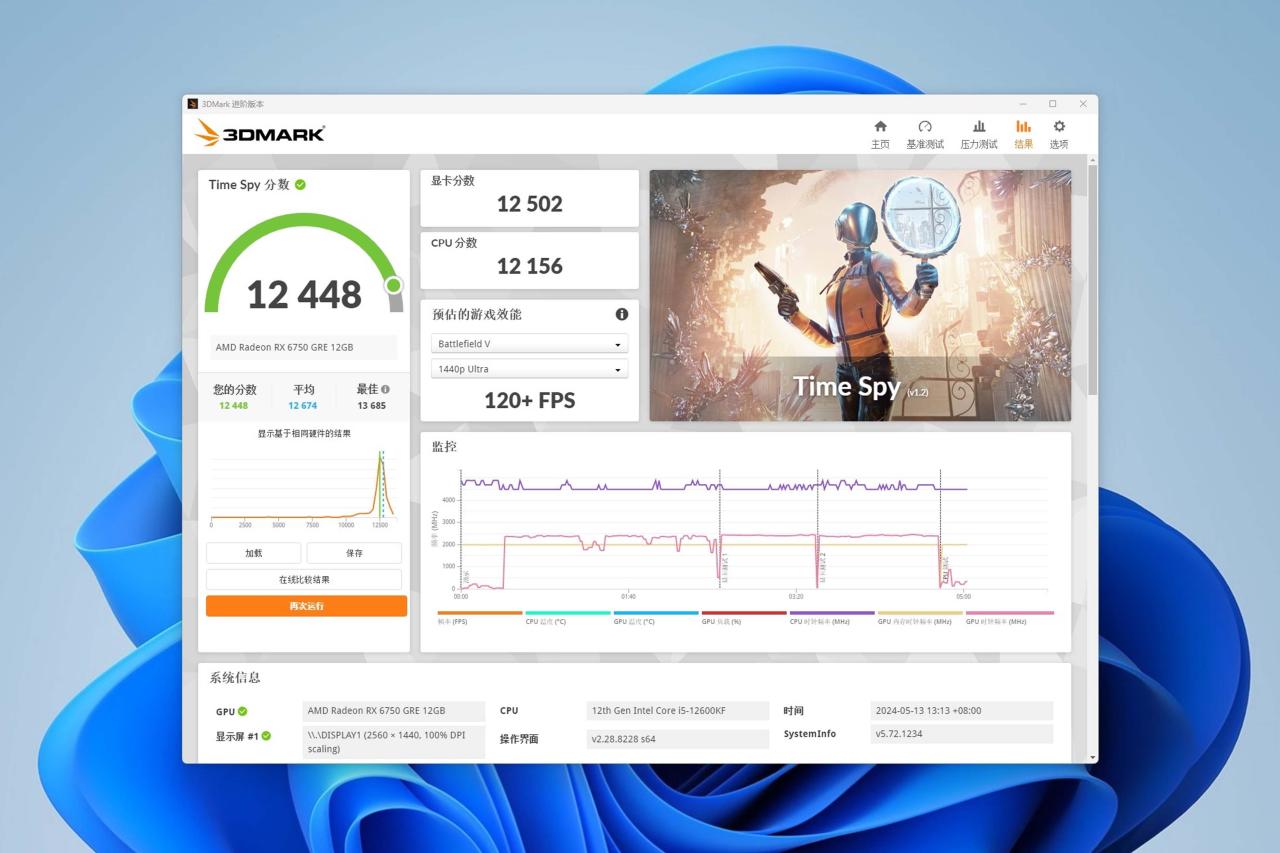This screenshot has width=1280, height=853.
Task: Click the GPU name field below the gauge
Action: [304, 347]
